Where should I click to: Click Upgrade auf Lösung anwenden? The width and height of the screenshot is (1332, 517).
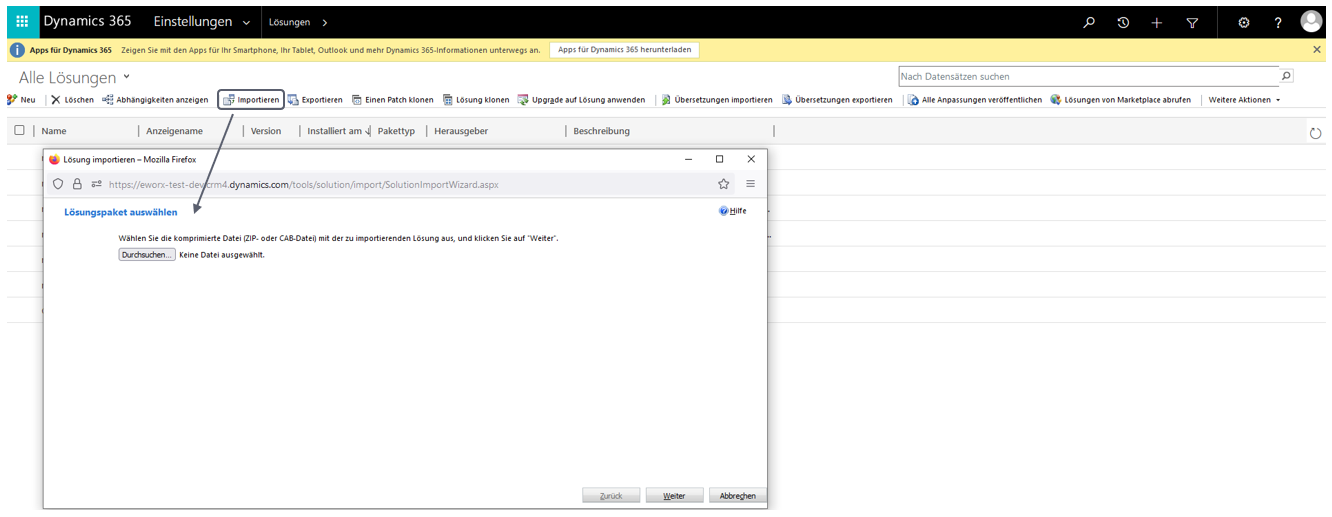pos(581,100)
